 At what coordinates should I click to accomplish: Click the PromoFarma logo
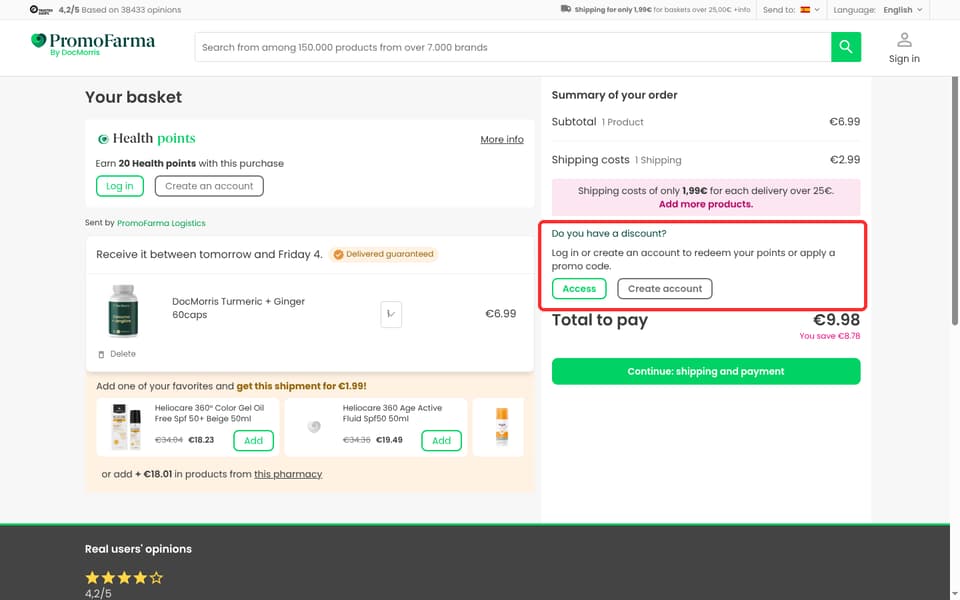point(92,44)
